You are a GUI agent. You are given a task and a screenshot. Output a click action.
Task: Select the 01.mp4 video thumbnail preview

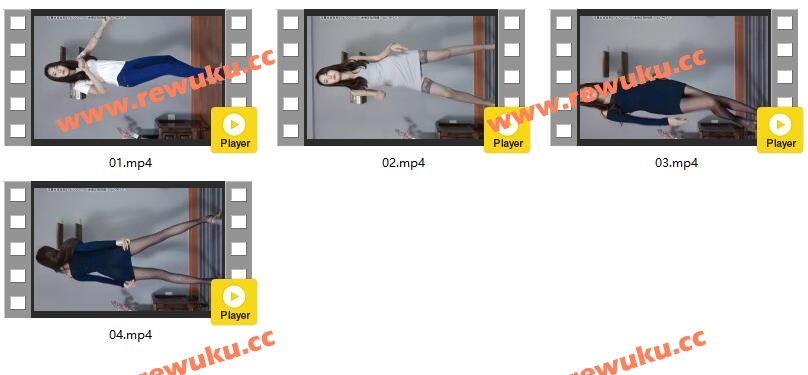(128, 77)
